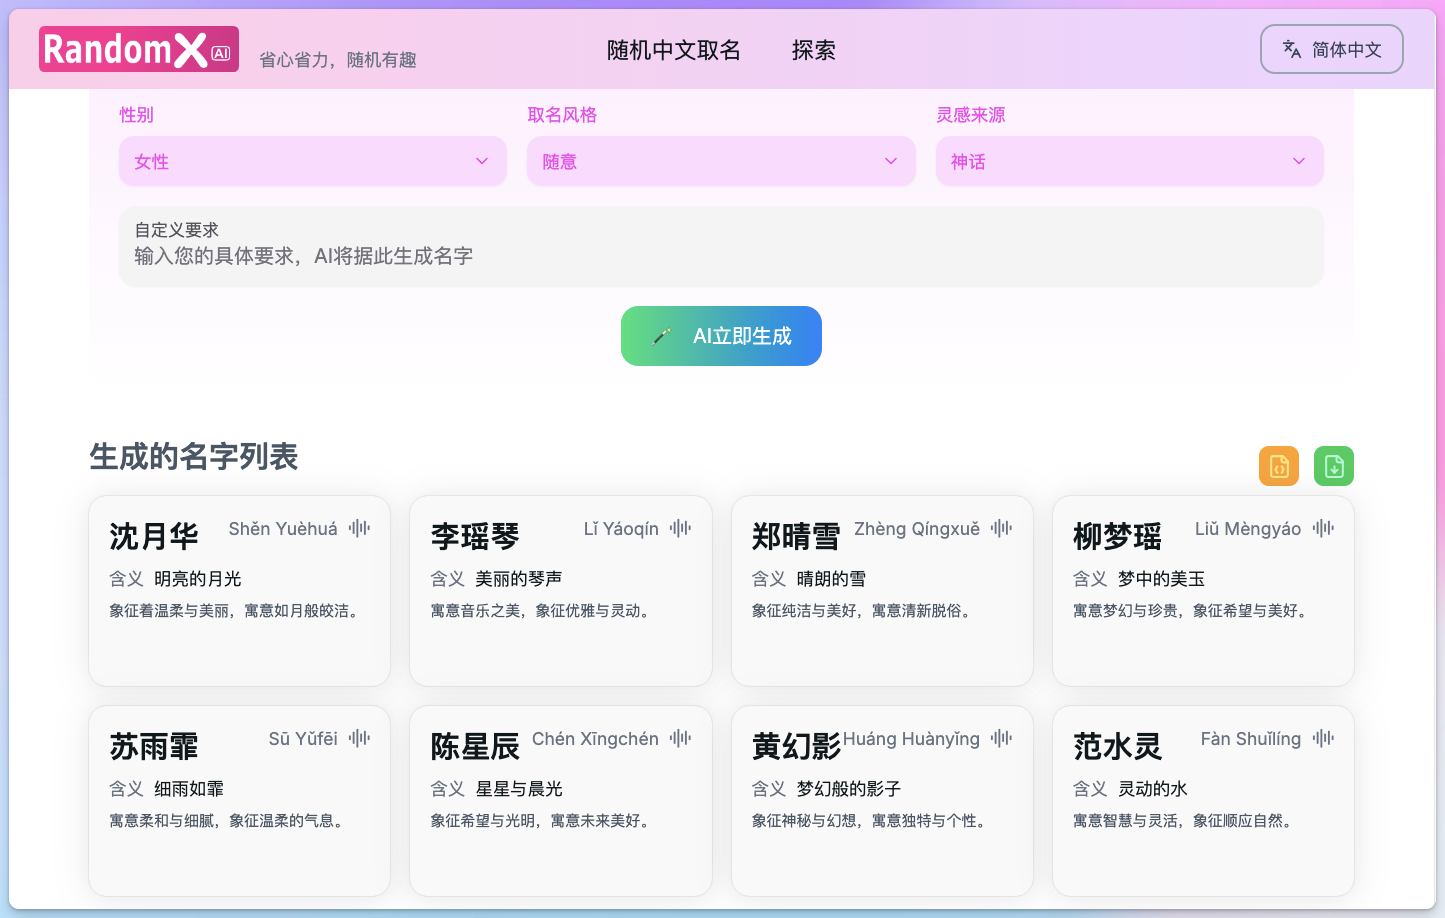Open the 探索 menu item

point(812,50)
